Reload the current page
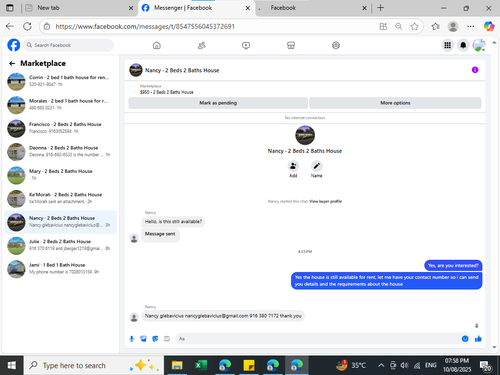Viewport: 500px width, 375px height. point(27,26)
